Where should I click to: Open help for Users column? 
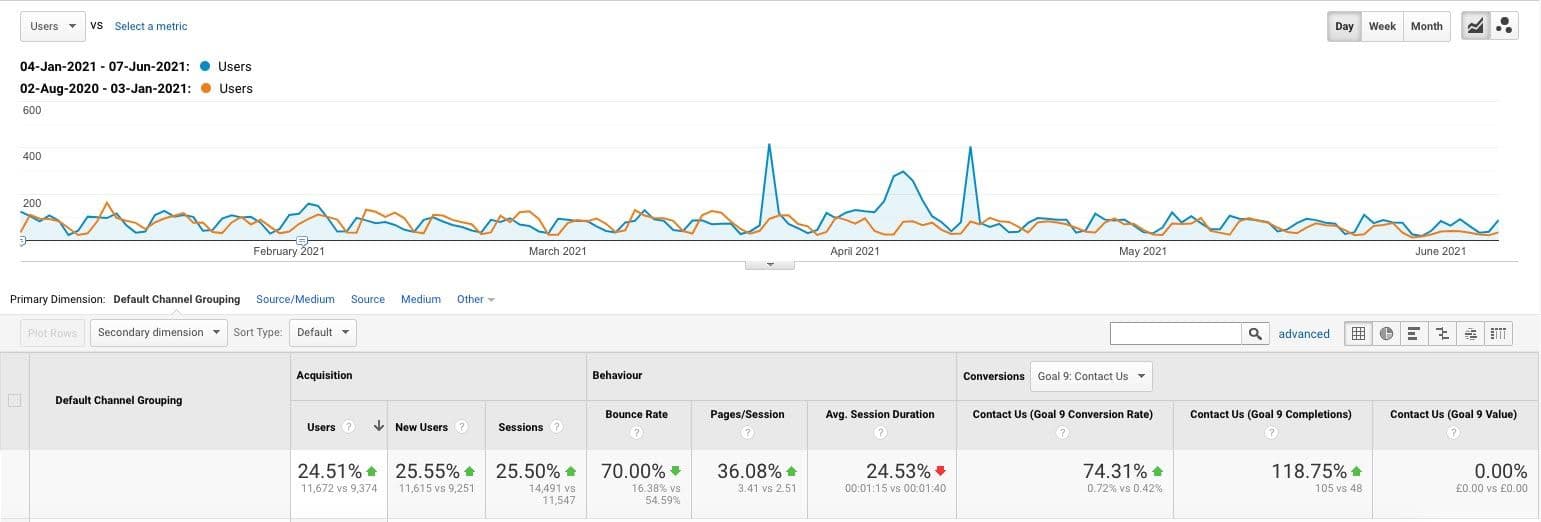coord(348,427)
